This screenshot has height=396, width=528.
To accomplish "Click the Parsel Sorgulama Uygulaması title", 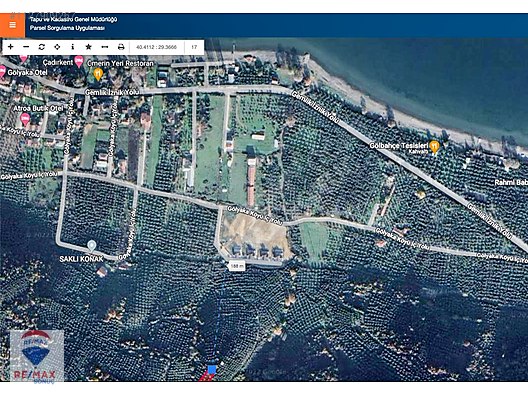I will click(x=67, y=28).
